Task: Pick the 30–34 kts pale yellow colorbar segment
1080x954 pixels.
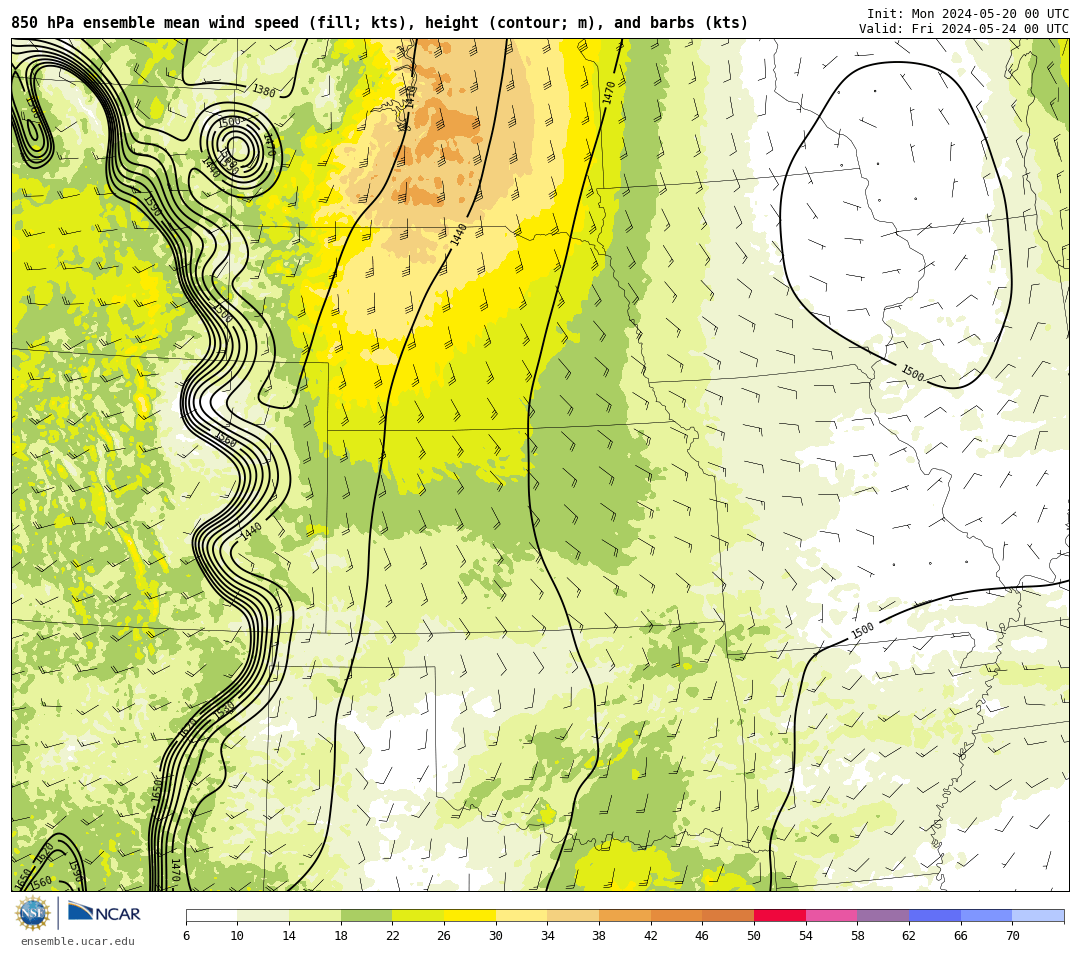Action: [521, 915]
